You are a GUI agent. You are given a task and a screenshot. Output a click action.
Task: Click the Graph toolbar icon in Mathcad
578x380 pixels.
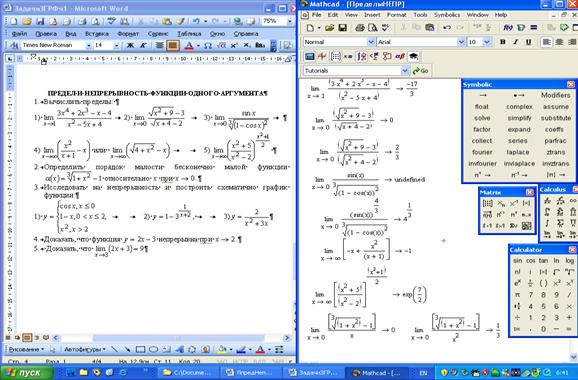(322, 56)
